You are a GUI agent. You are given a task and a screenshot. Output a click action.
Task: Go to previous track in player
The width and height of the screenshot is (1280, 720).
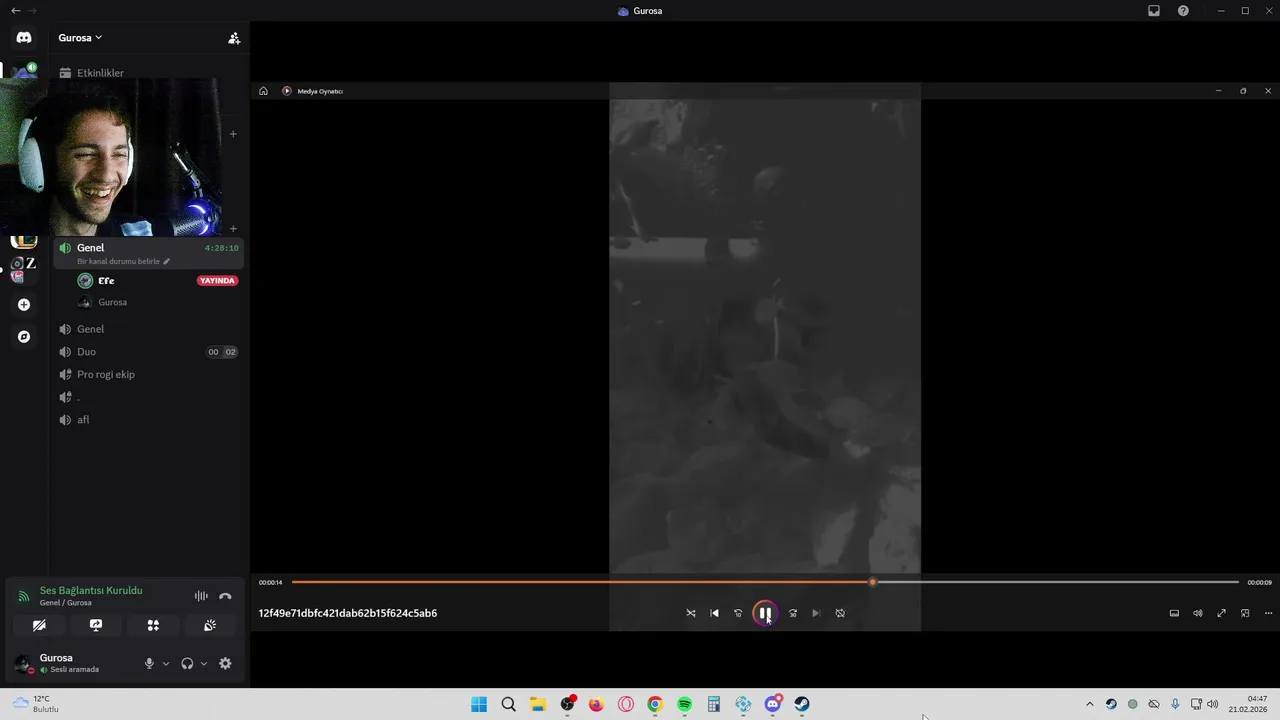point(714,613)
